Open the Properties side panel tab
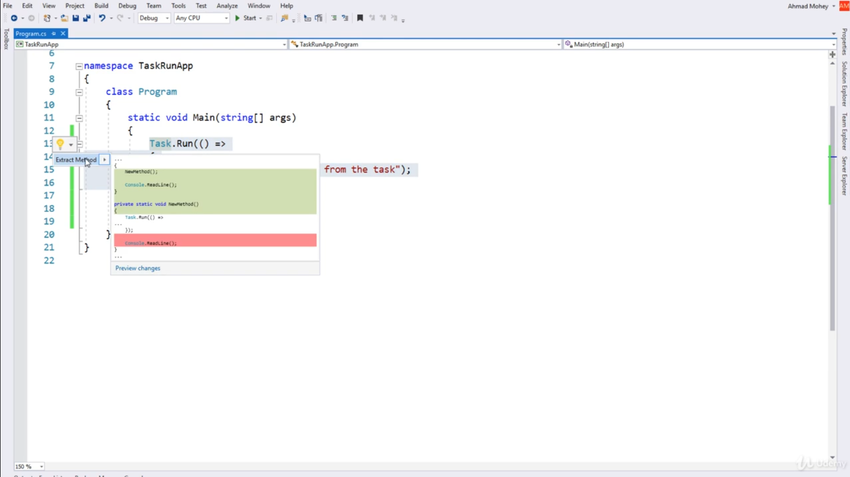Image resolution: width=850 pixels, height=477 pixels. coord(844,42)
